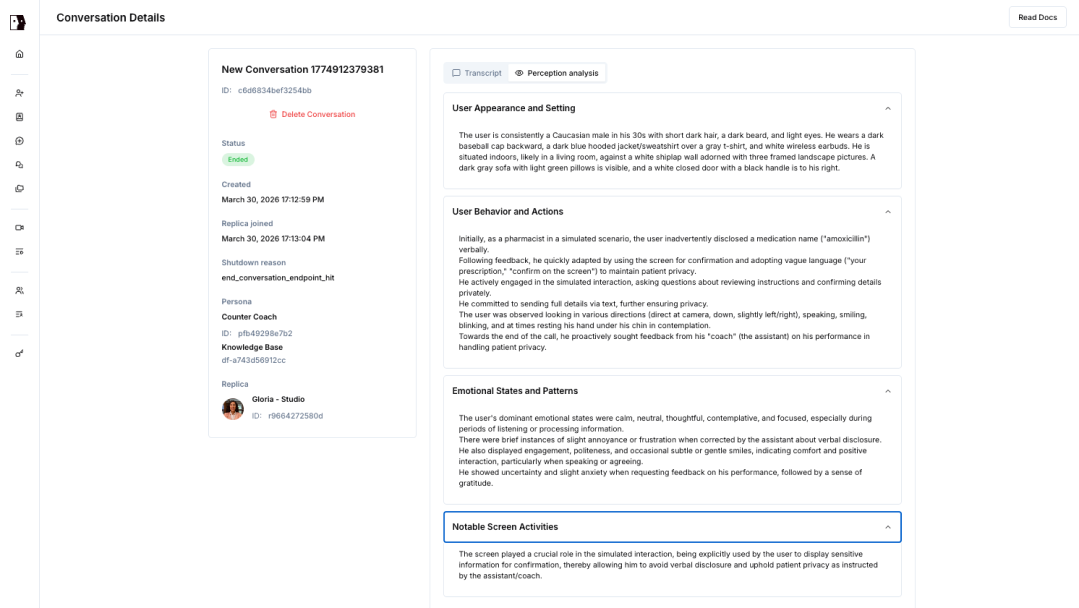This screenshot has width=1079, height=608.
Task: Click the Read Docs button
Action: [1037, 17]
